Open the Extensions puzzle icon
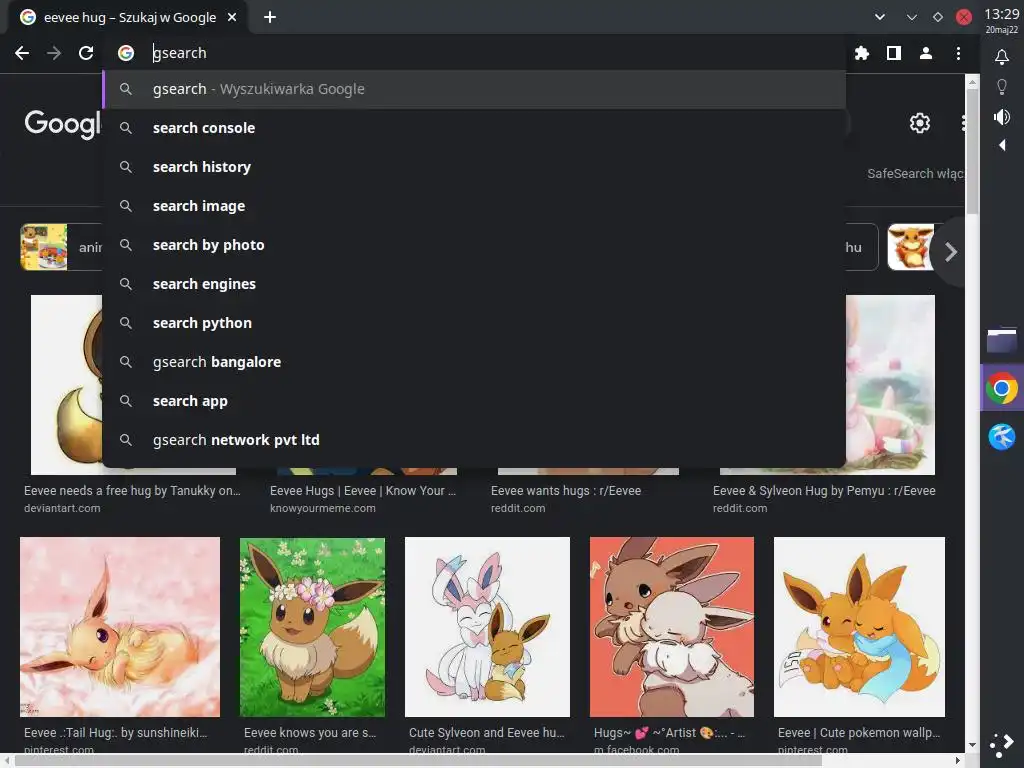1024x768 pixels. point(862,53)
